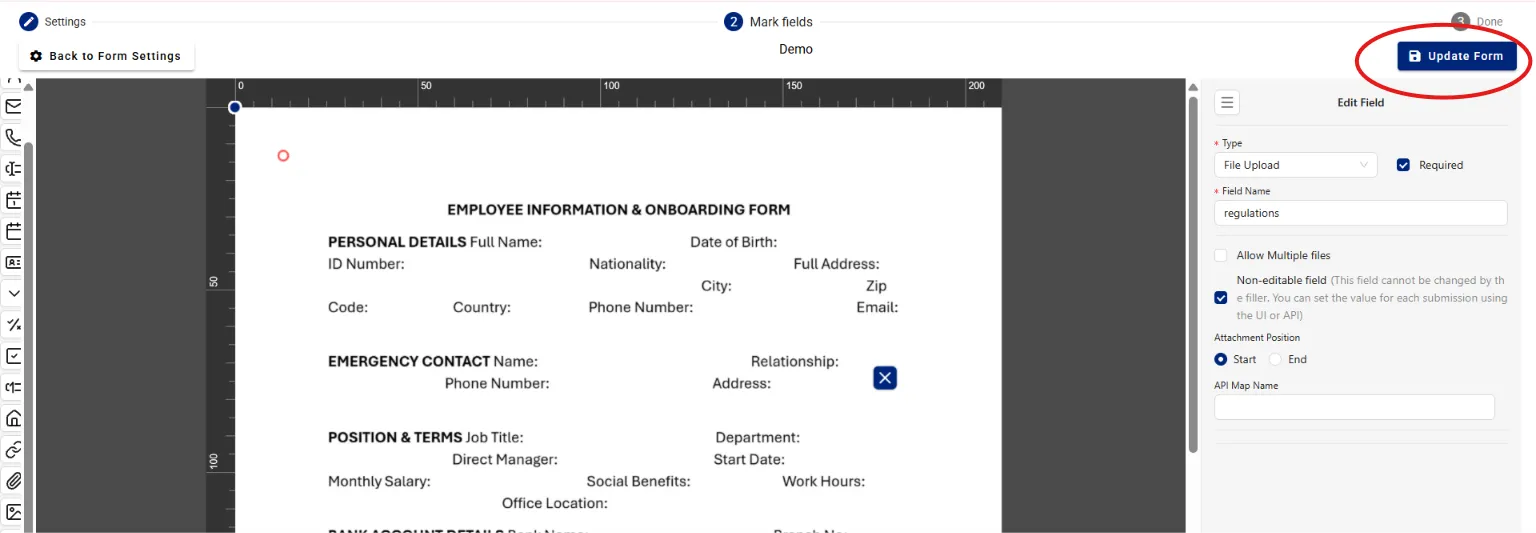Click the Settings step label

(65, 21)
